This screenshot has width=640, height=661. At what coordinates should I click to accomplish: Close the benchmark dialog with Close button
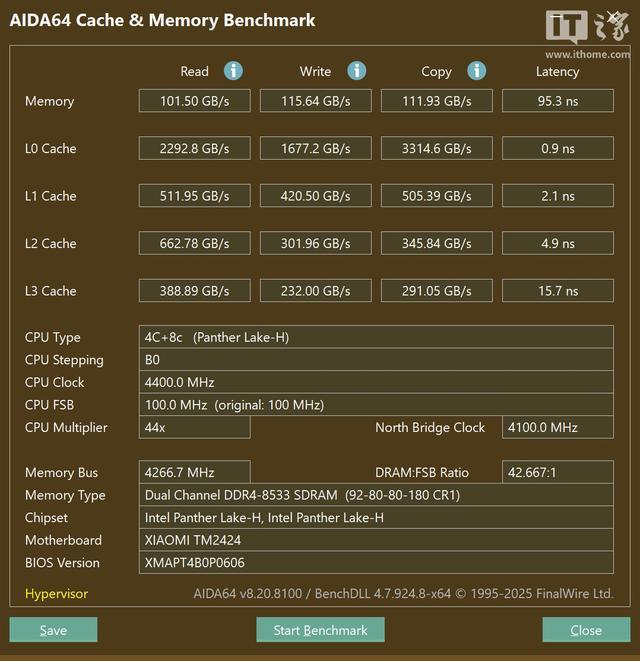(x=586, y=630)
